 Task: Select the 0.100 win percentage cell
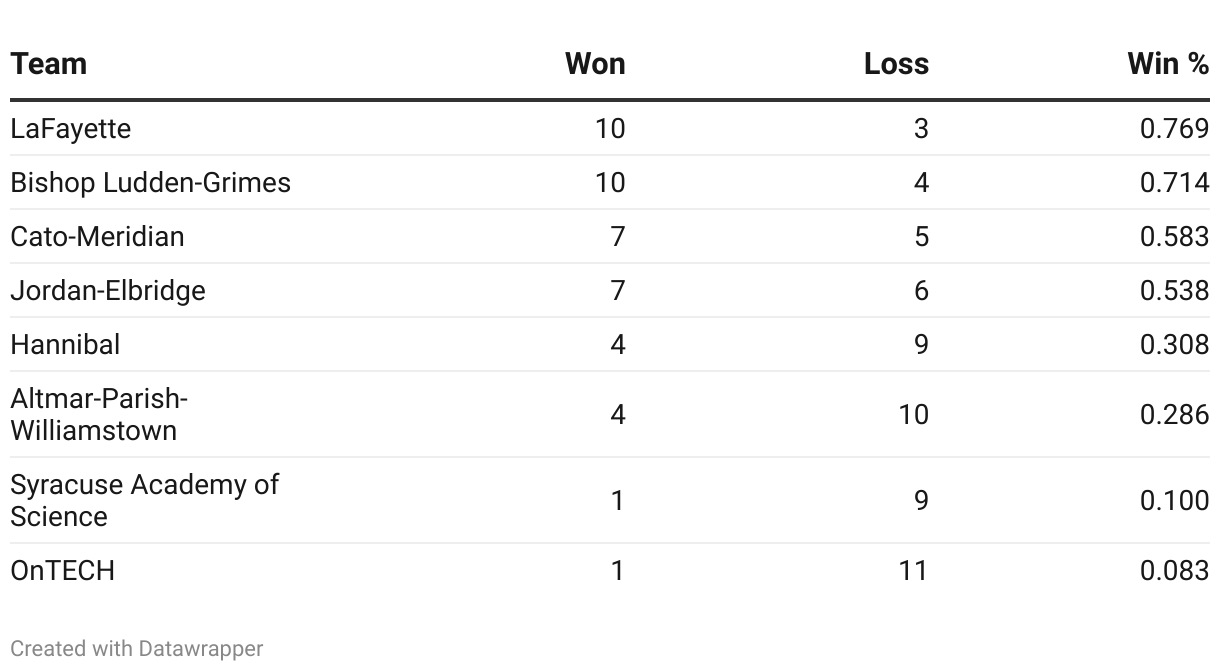[1175, 501]
